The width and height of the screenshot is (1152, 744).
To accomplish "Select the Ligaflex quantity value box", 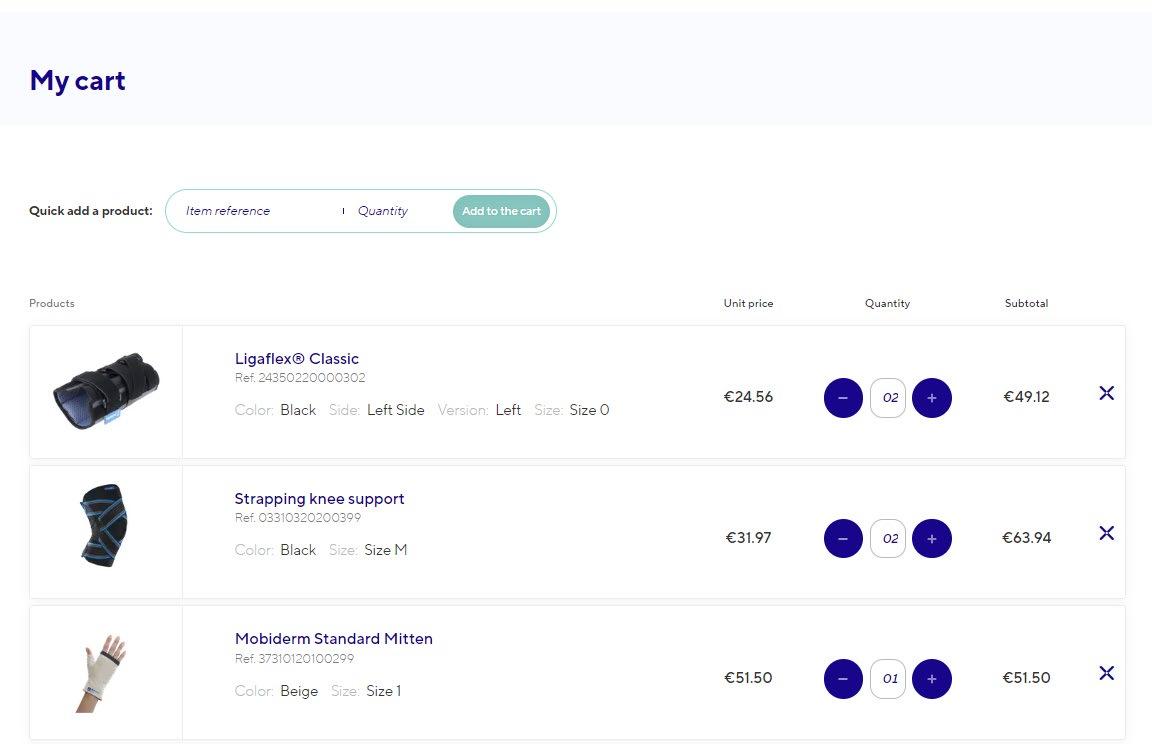I will (888, 398).
